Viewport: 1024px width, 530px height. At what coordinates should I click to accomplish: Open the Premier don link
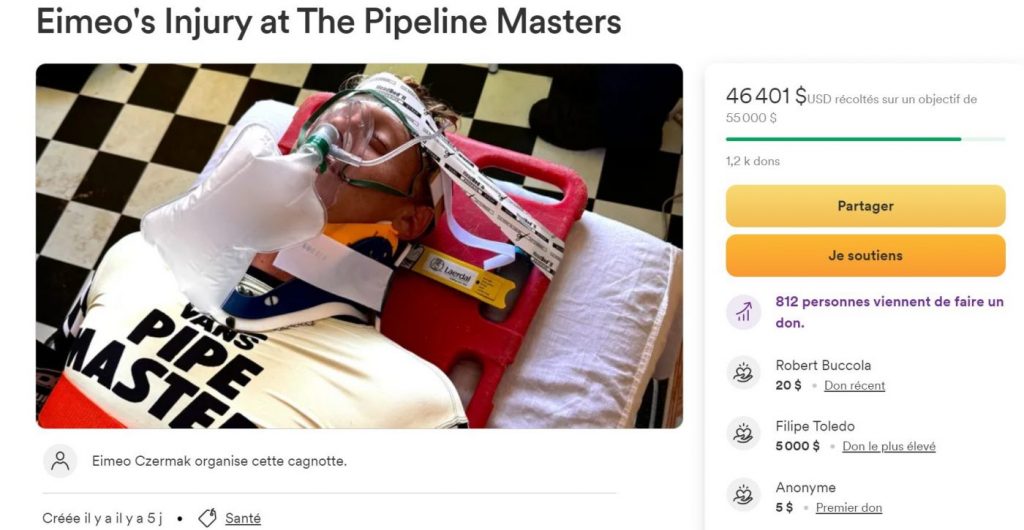coord(848,508)
